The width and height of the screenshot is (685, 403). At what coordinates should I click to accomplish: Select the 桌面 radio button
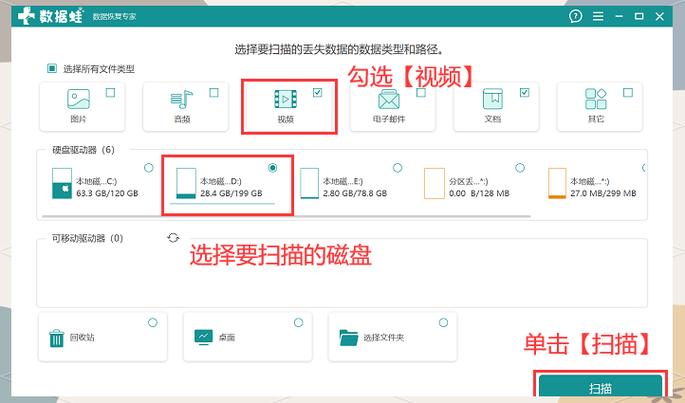tap(298, 323)
